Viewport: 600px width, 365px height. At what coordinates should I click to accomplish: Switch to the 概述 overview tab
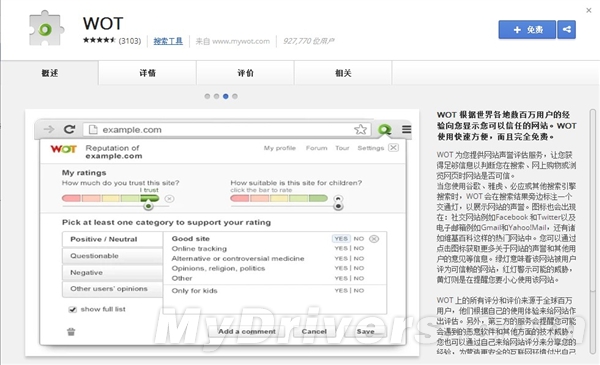click(50, 73)
